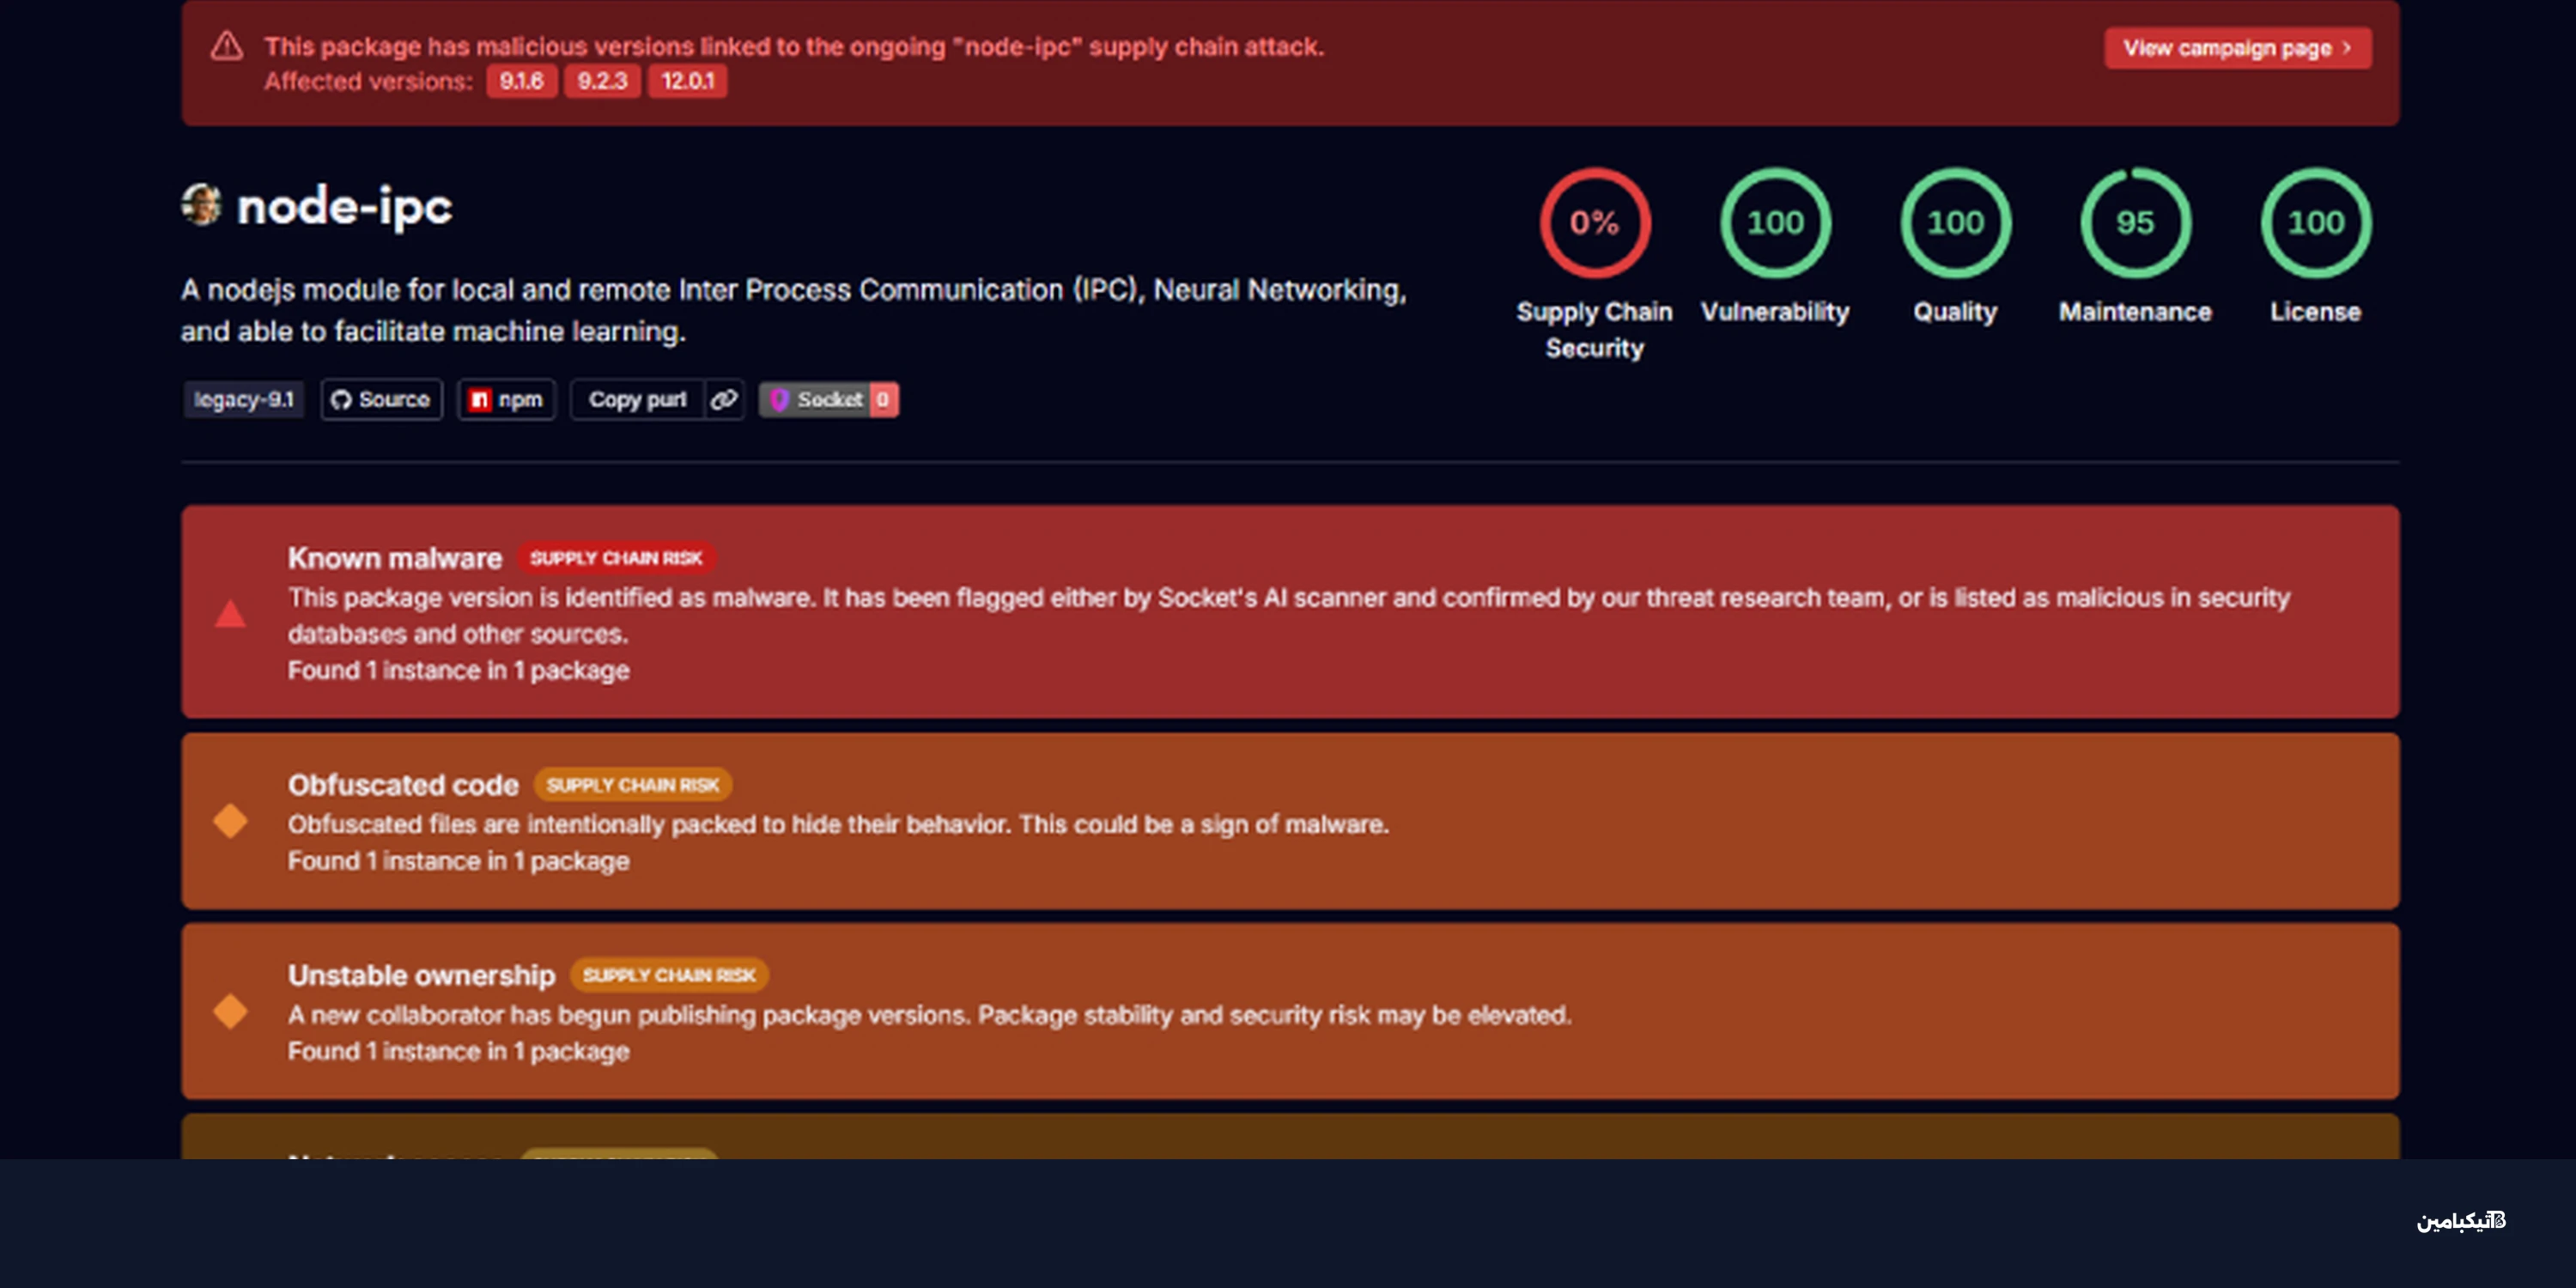Open the legacy-9.1 version tag
Image resolution: width=2576 pixels, height=1288 pixels.
(x=243, y=400)
